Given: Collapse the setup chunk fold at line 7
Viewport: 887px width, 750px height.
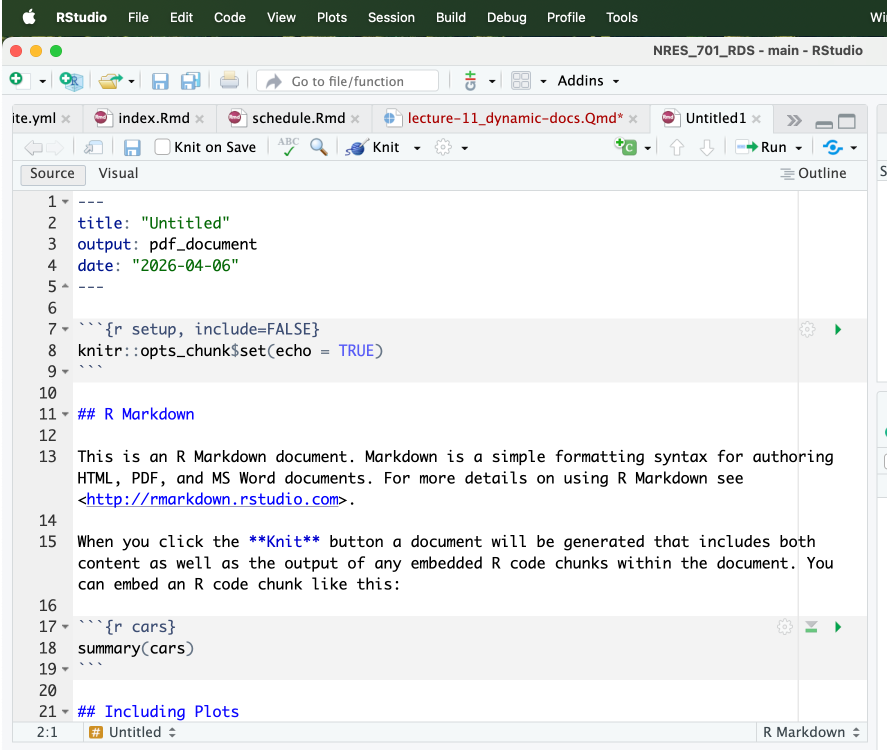Looking at the screenshot, I should [65, 329].
